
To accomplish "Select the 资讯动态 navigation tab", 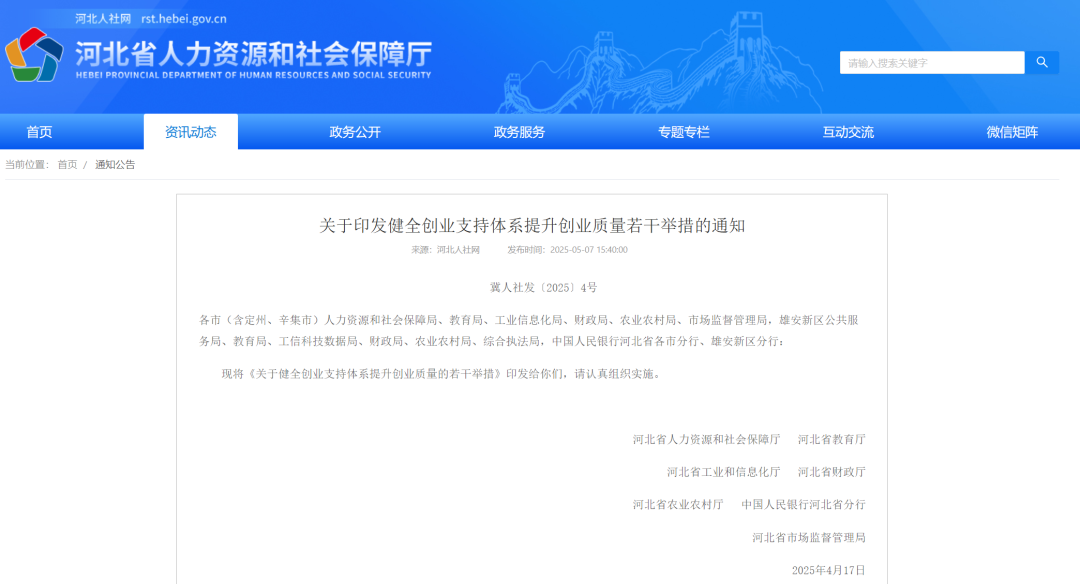I will 190,132.
